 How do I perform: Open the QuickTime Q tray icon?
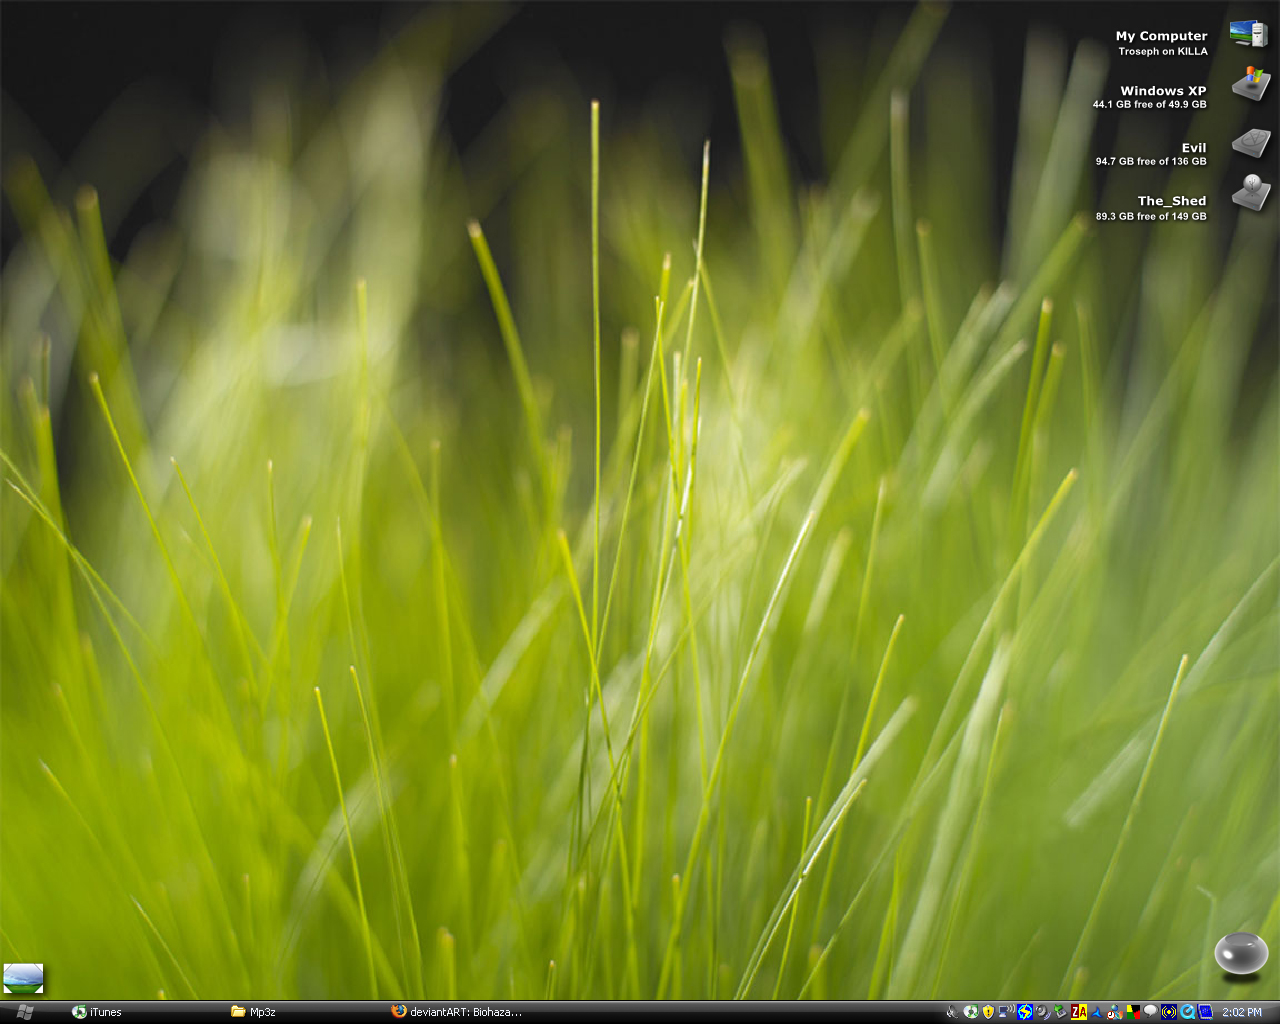tap(1188, 1012)
